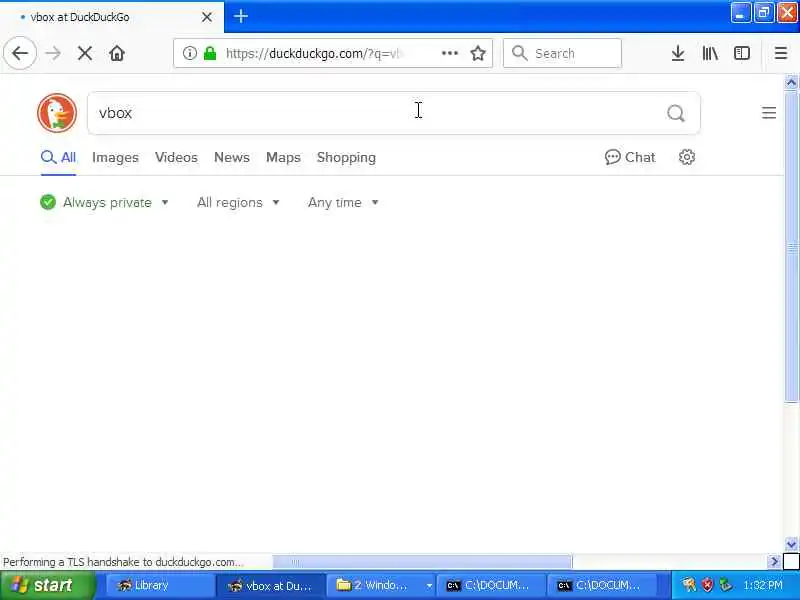Switch to Maps results
Viewport: 800px width, 600px height.
click(x=283, y=158)
